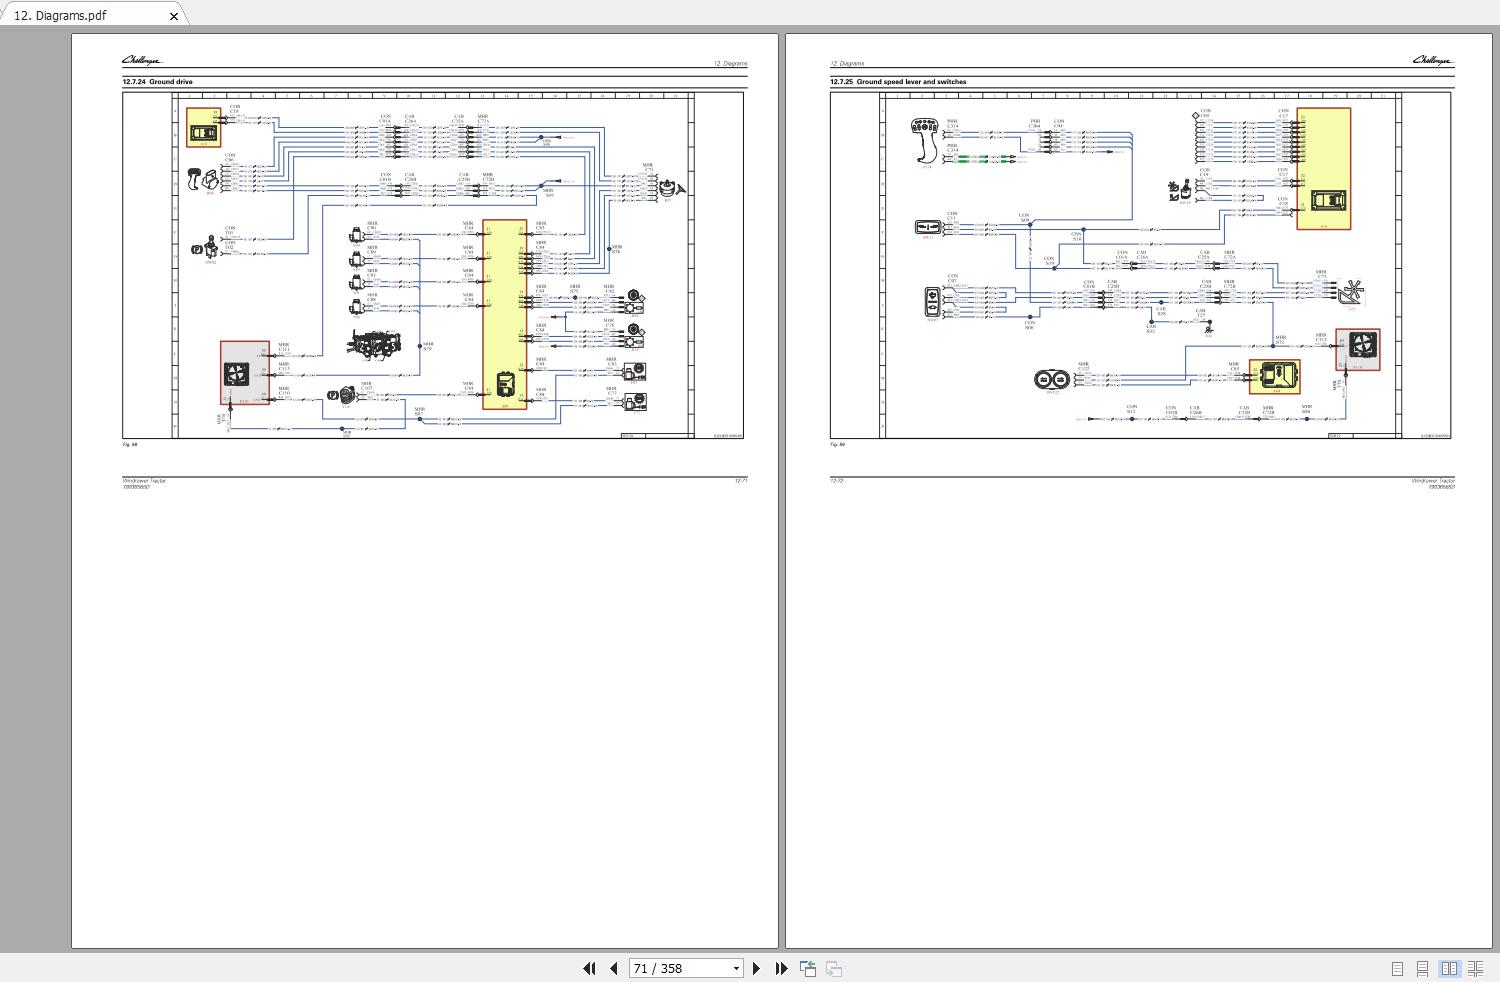The height and width of the screenshot is (982, 1500).
Task: Return to the previous view
Action: (x=806, y=968)
